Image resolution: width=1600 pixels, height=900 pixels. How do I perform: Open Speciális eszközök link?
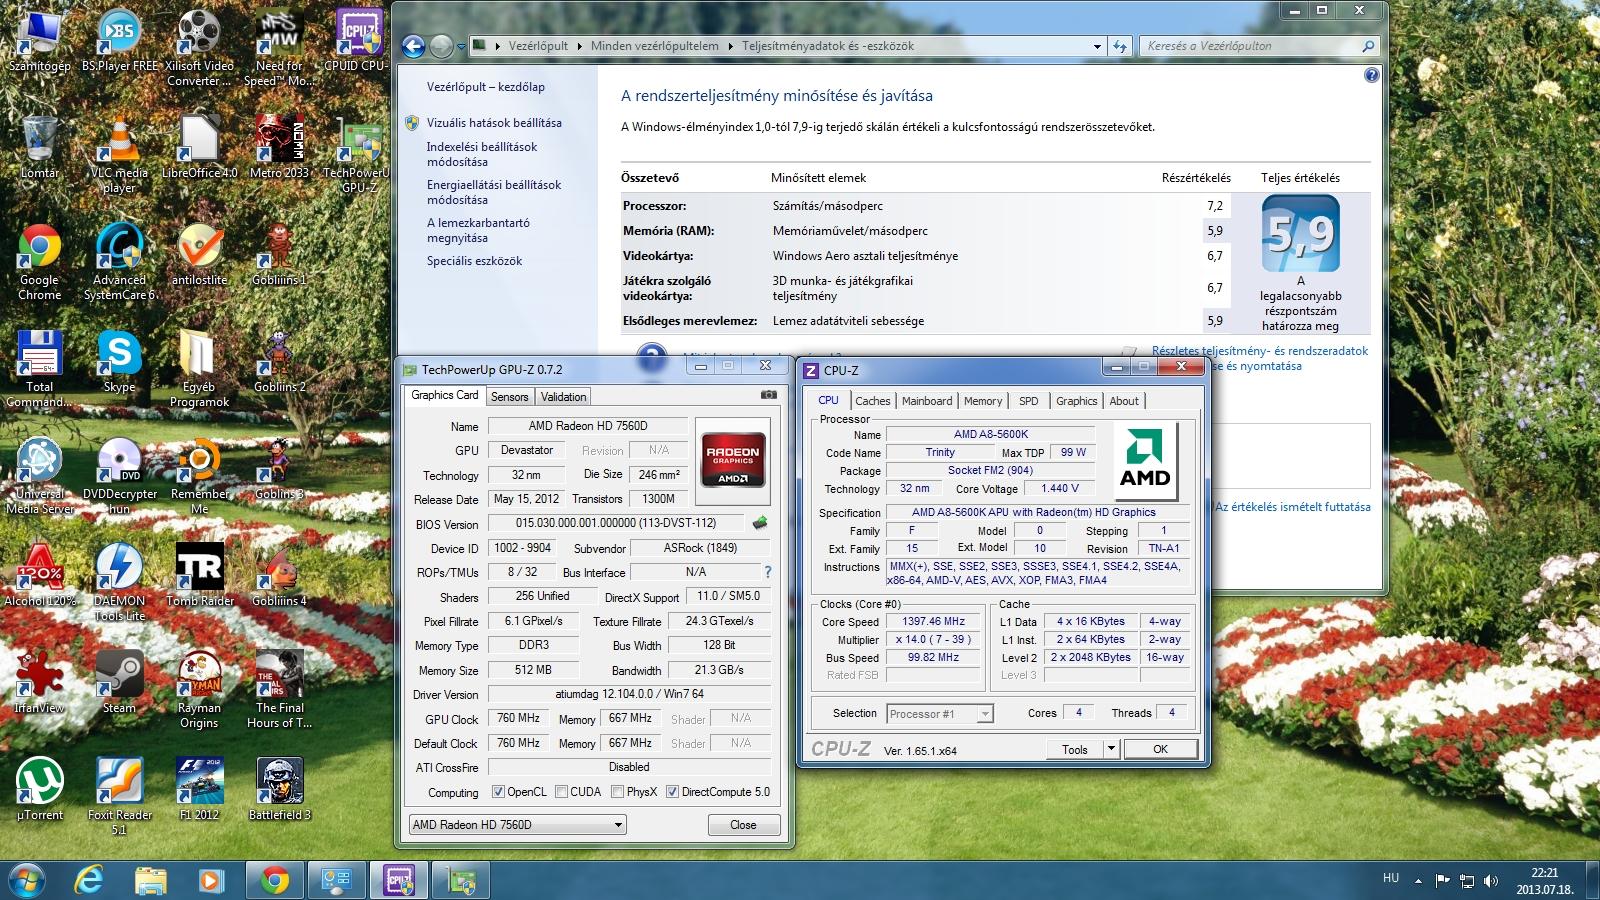click(474, 261)
